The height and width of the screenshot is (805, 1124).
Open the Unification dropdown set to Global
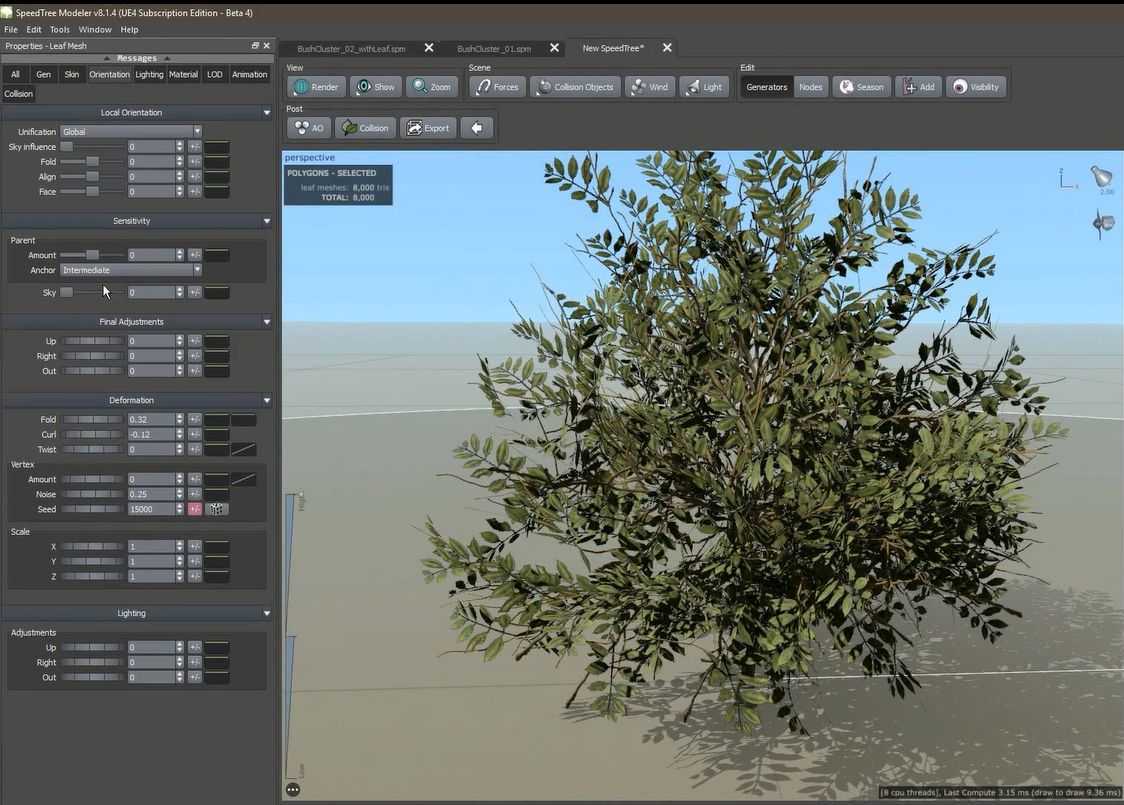130,132
